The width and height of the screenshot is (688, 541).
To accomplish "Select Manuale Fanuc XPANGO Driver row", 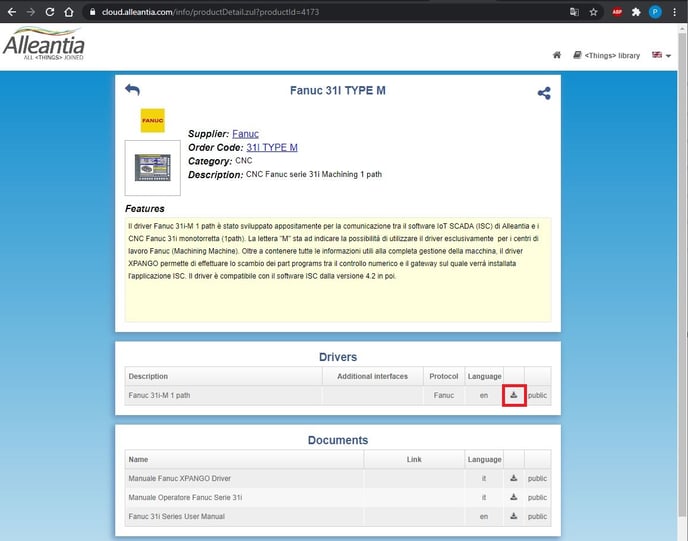I will [338, 478].
